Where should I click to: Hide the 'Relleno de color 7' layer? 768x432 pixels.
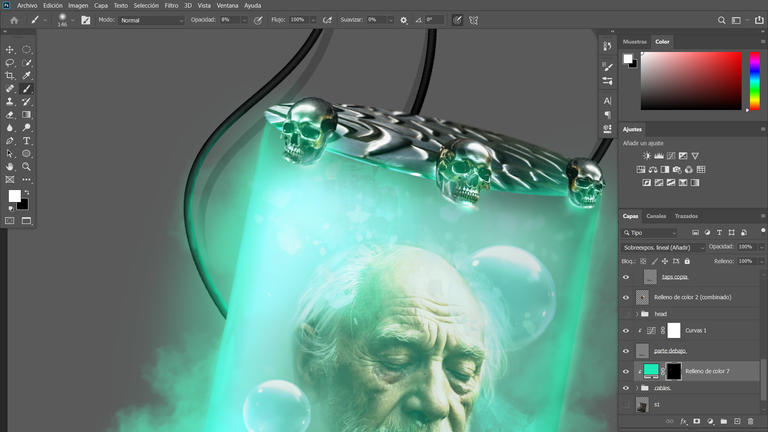click(x=625, y=372)
